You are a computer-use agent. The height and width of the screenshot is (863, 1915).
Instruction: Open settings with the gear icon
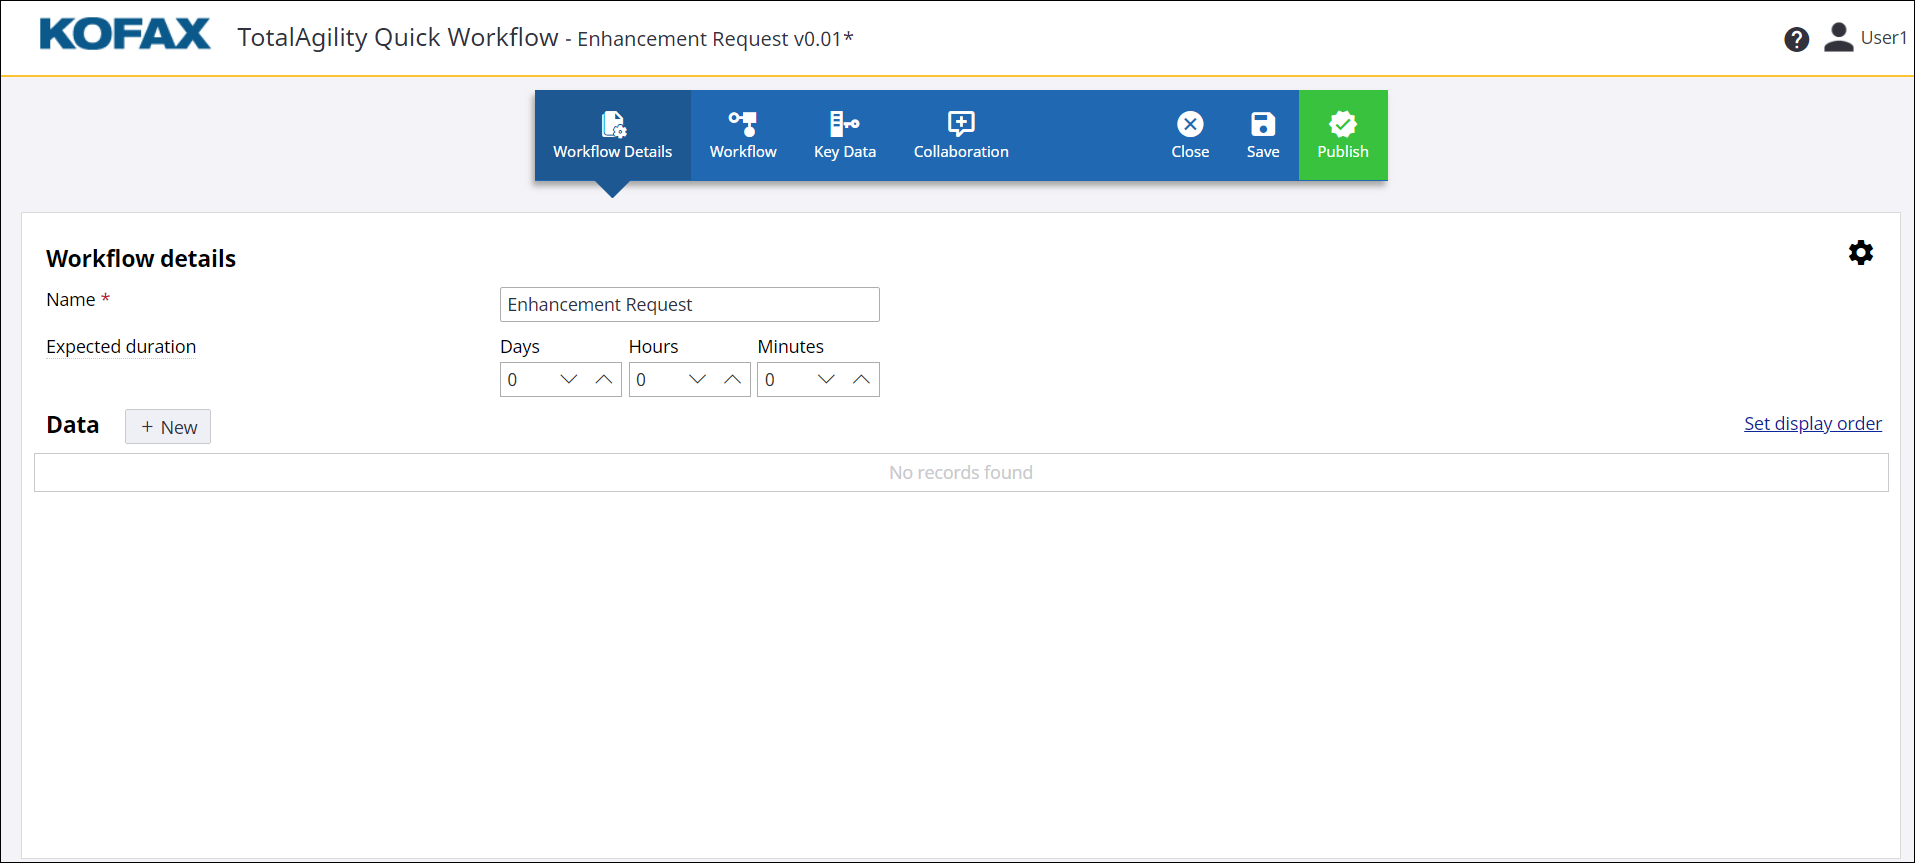(x=1860, y=253)
